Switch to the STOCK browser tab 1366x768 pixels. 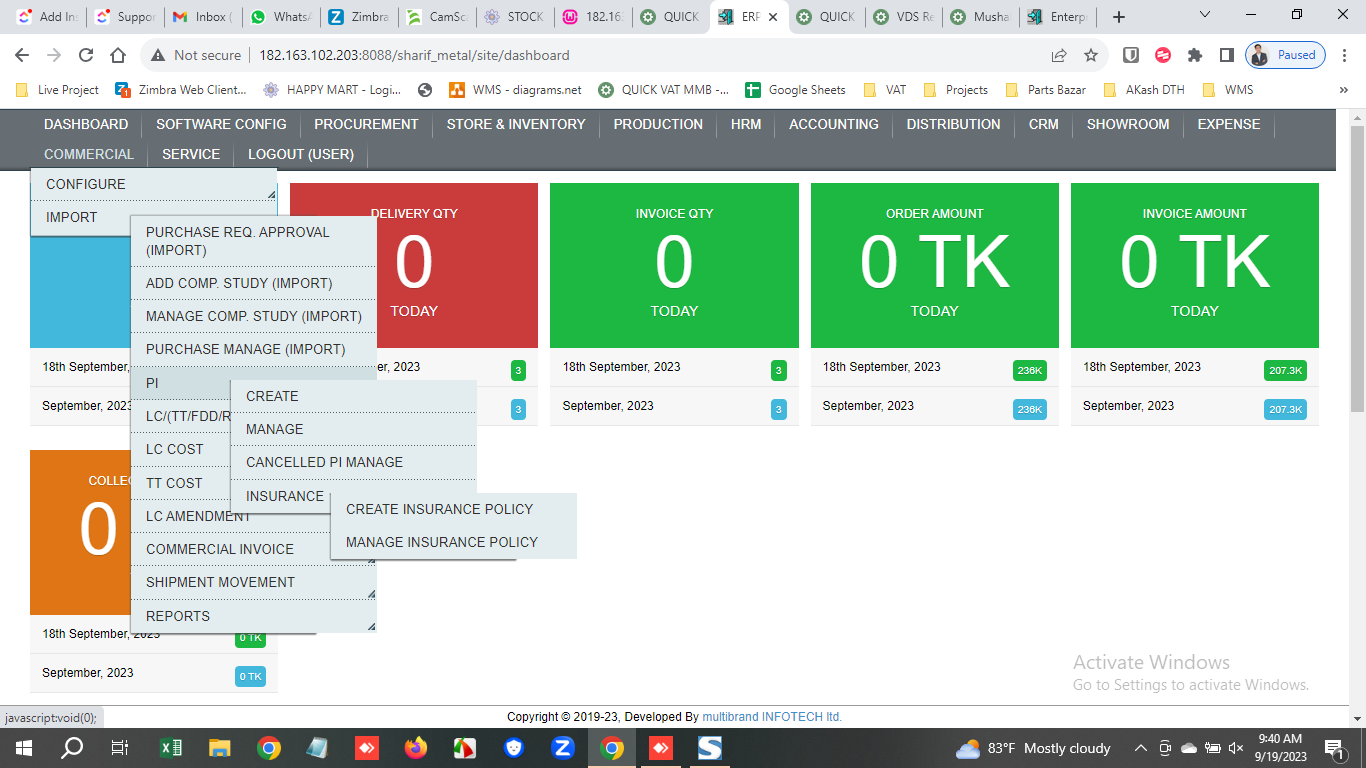(x=515, y=17)
